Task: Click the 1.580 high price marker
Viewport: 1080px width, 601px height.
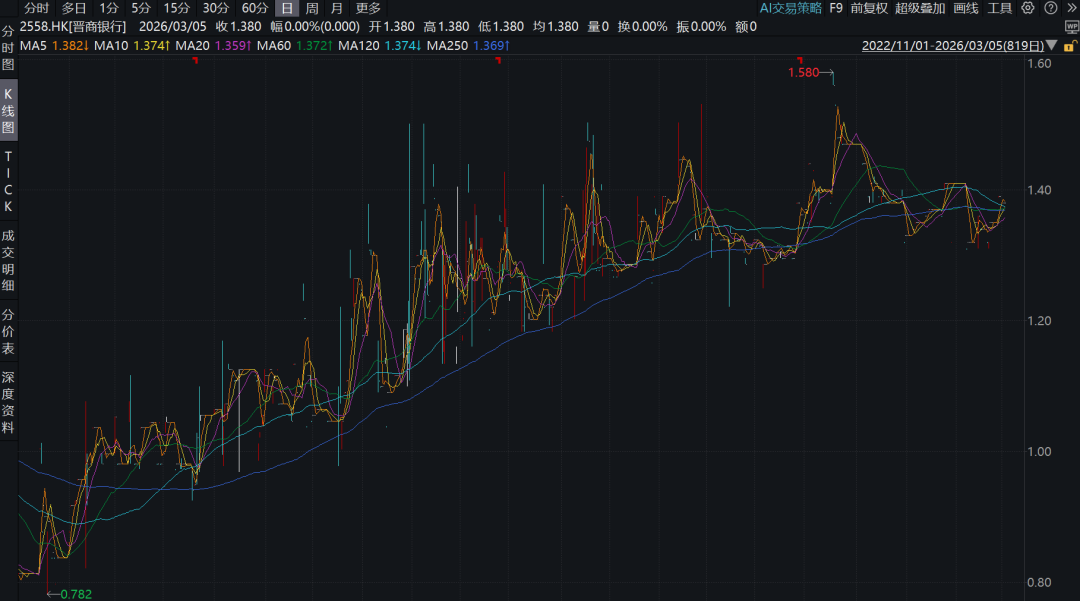Action: [803, 72]
